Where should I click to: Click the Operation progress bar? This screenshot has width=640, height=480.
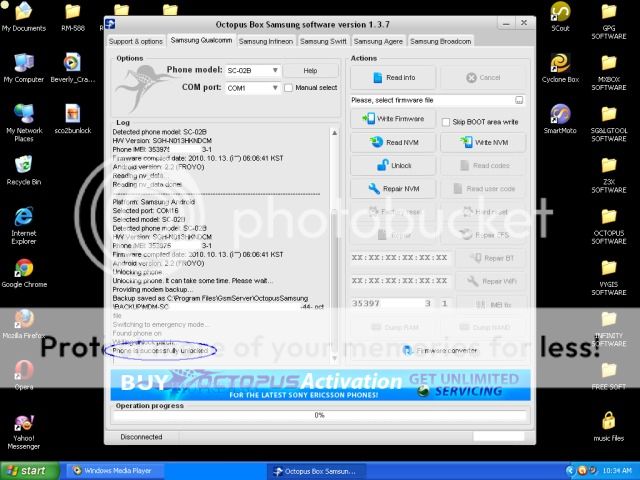click(x=320, y=415)
